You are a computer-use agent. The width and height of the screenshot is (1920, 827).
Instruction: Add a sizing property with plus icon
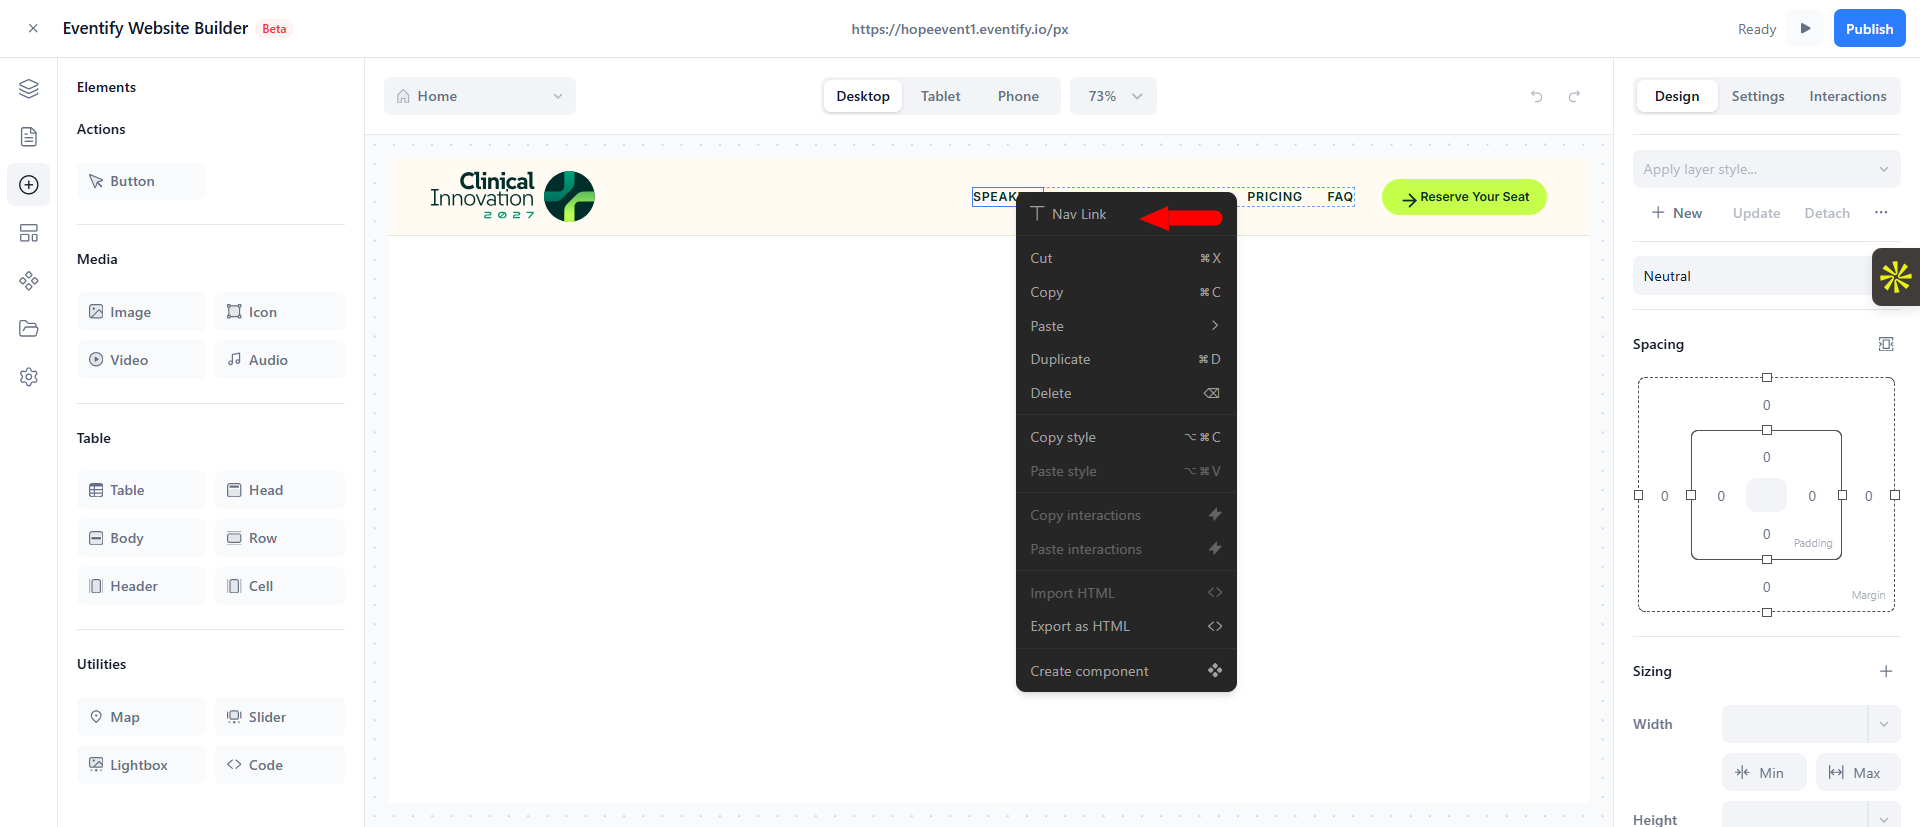tap(1886, 671)
